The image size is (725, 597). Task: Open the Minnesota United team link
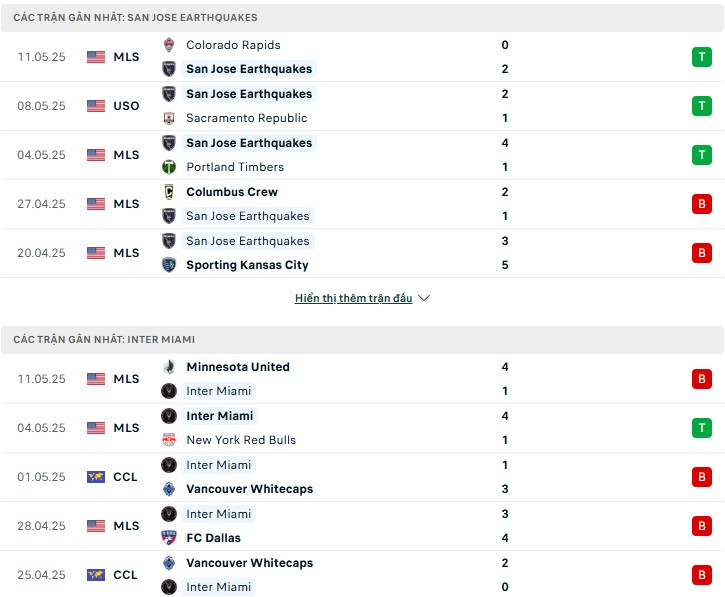pos(238,367)
